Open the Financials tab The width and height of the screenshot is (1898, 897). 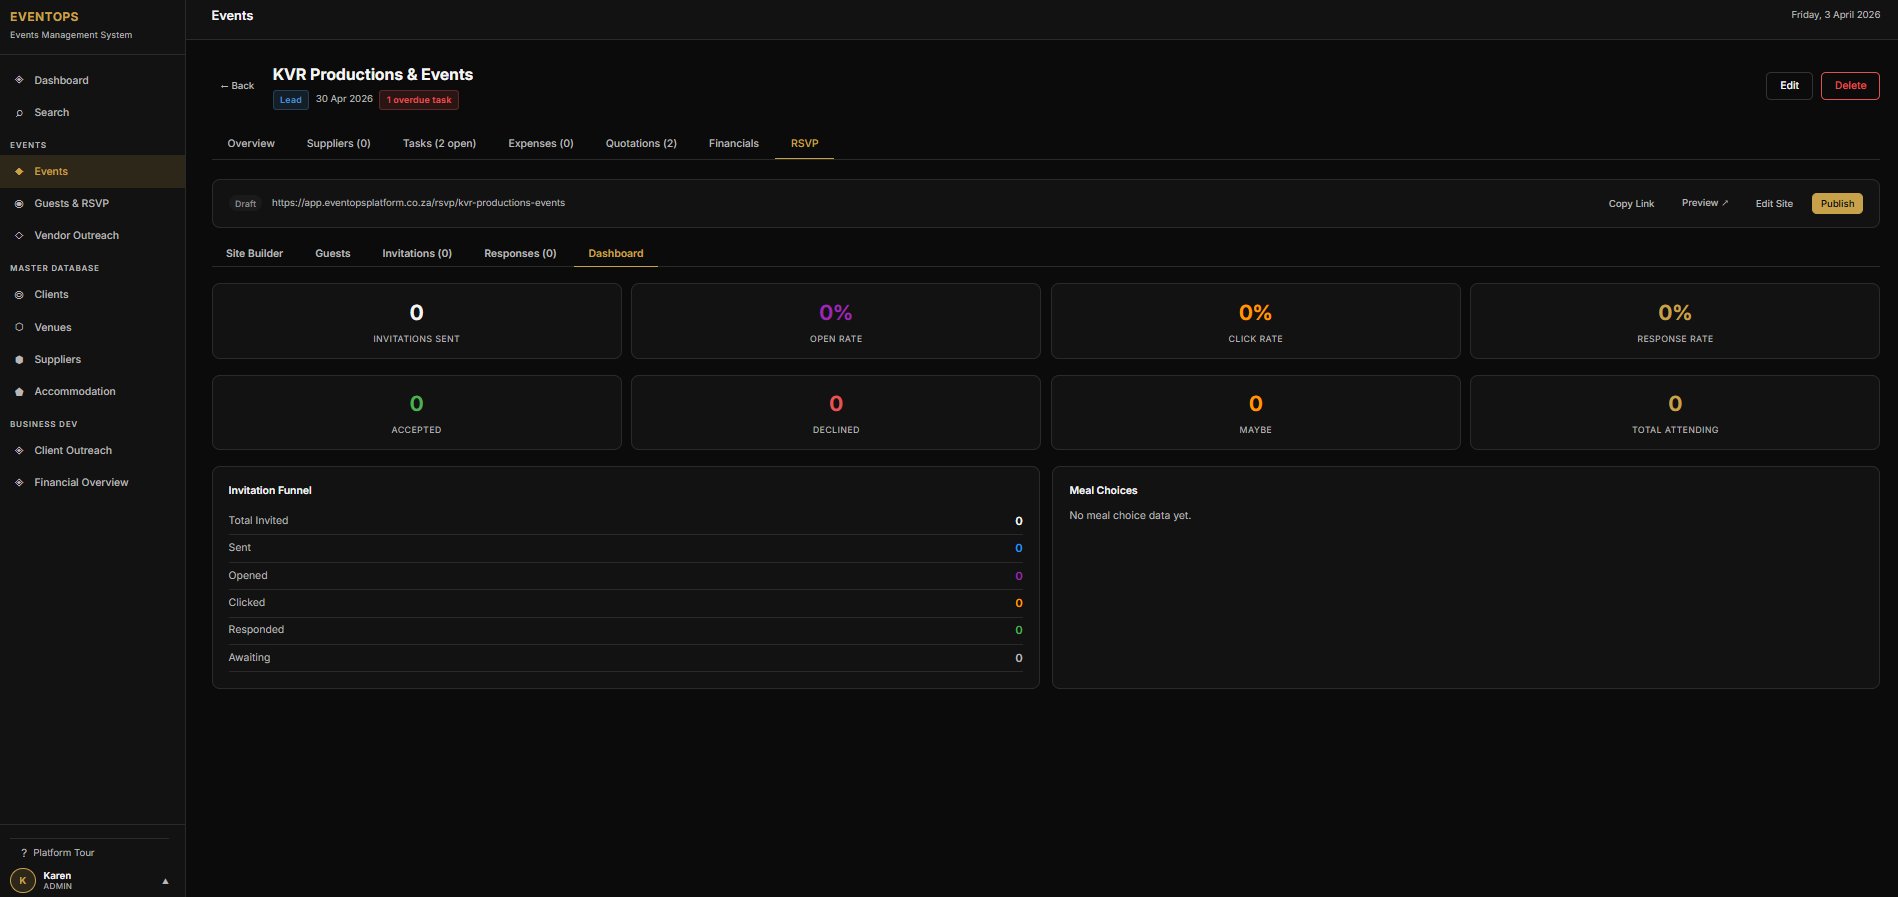[x=734, y=144]
